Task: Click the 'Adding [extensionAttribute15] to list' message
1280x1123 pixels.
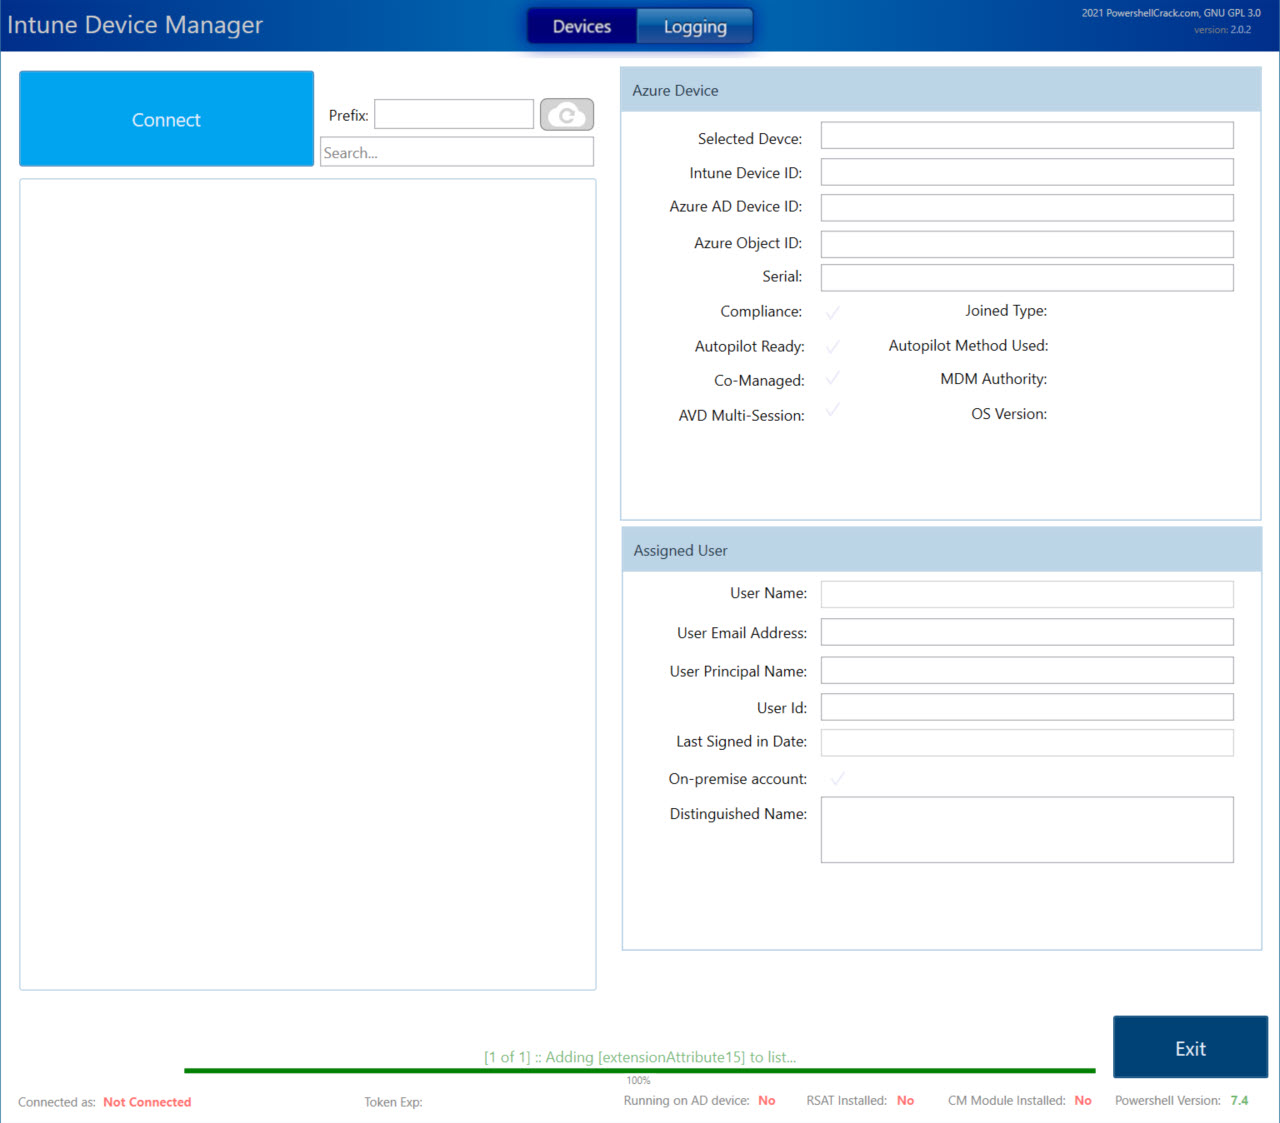Action: (640, 1057)
